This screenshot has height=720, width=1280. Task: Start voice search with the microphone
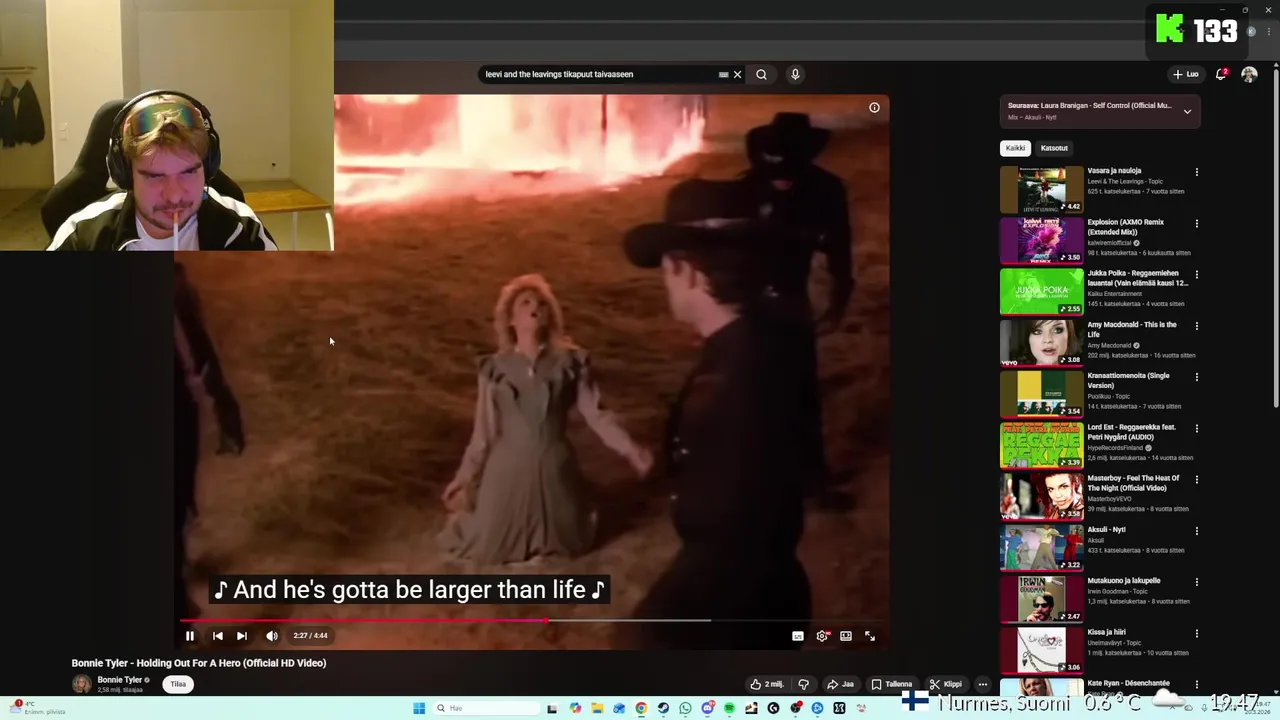tap(795, 74)
